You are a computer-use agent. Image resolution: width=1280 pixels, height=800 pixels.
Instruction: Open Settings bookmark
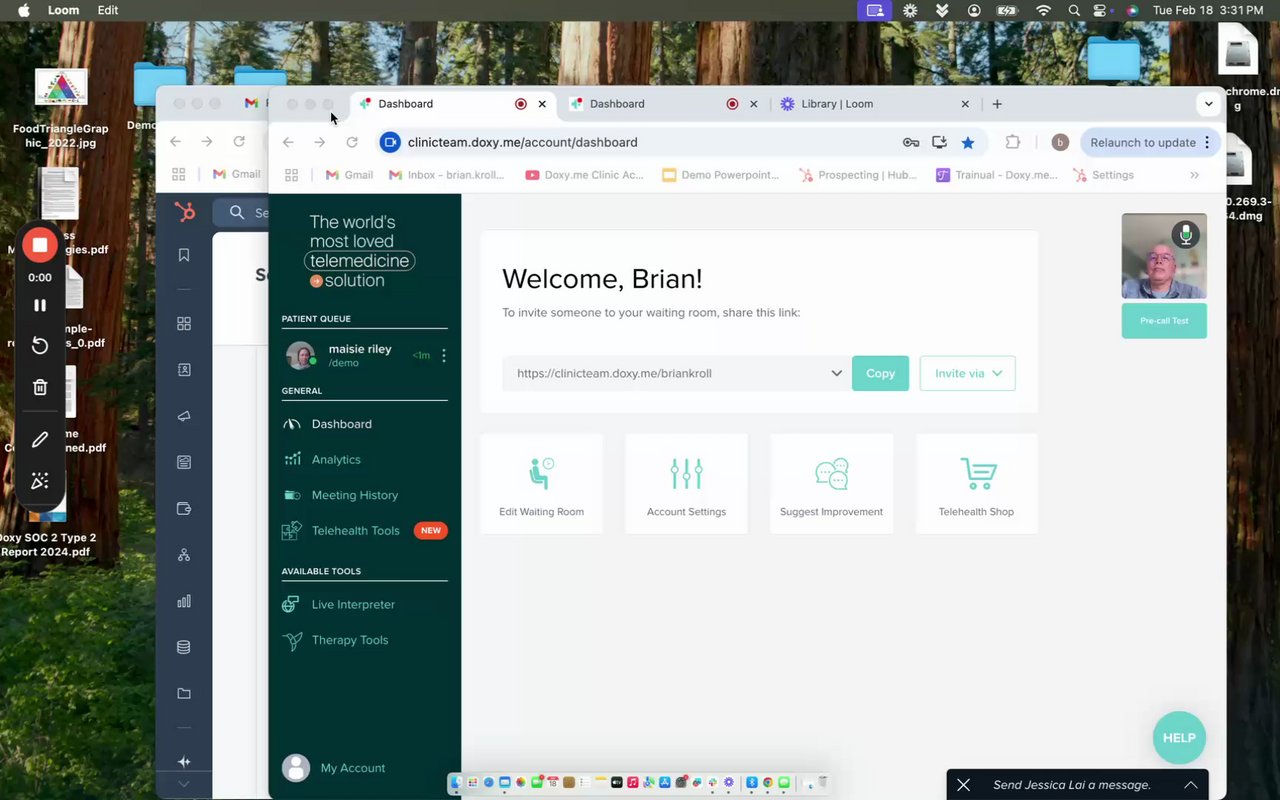tap(1103, 175)
